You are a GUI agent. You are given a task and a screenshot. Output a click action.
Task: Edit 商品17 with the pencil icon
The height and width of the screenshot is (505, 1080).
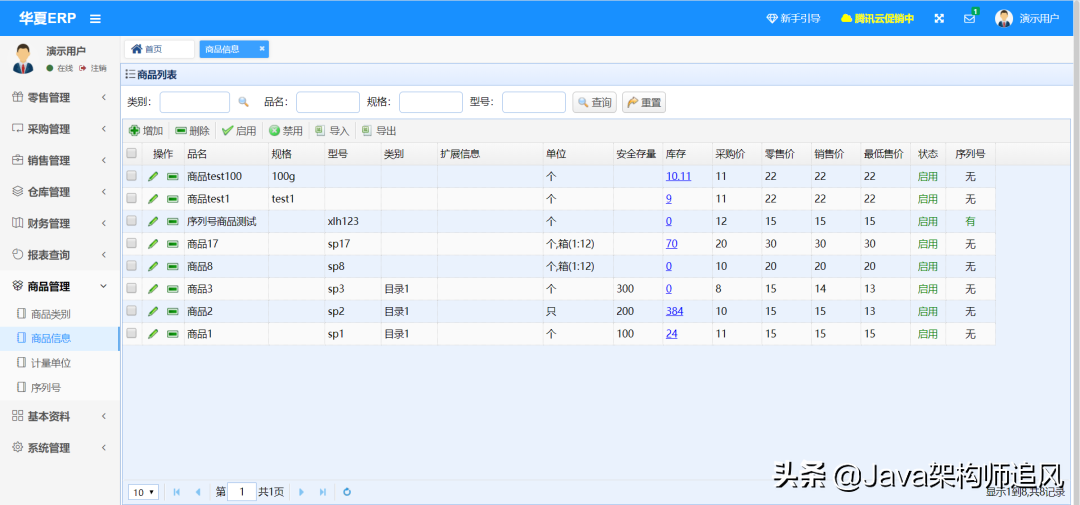tap(153, 244)
